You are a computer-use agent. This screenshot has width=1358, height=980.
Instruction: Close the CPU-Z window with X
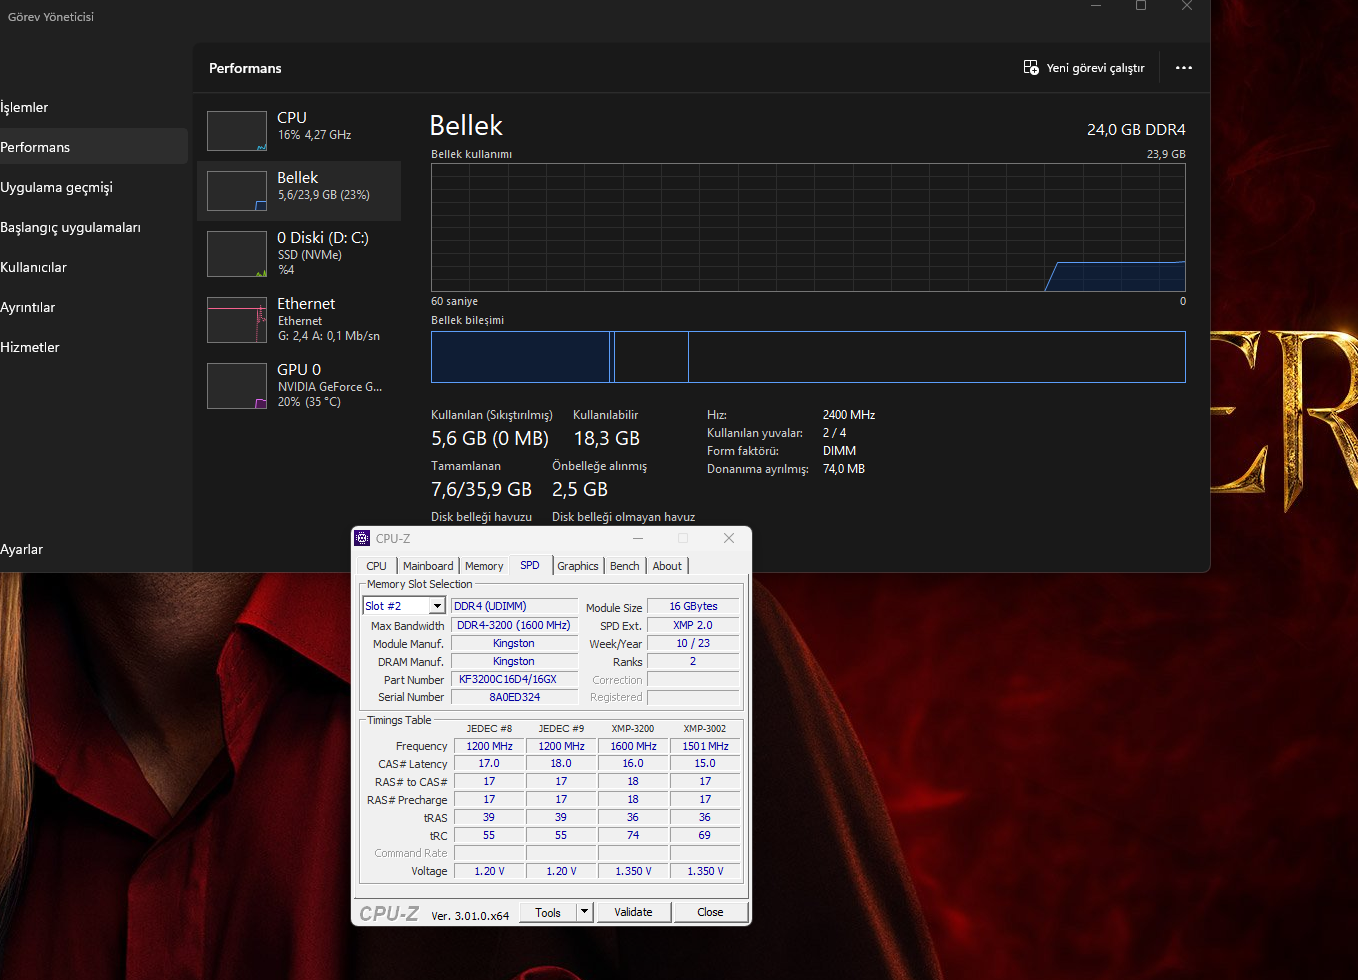coord(729,538)
